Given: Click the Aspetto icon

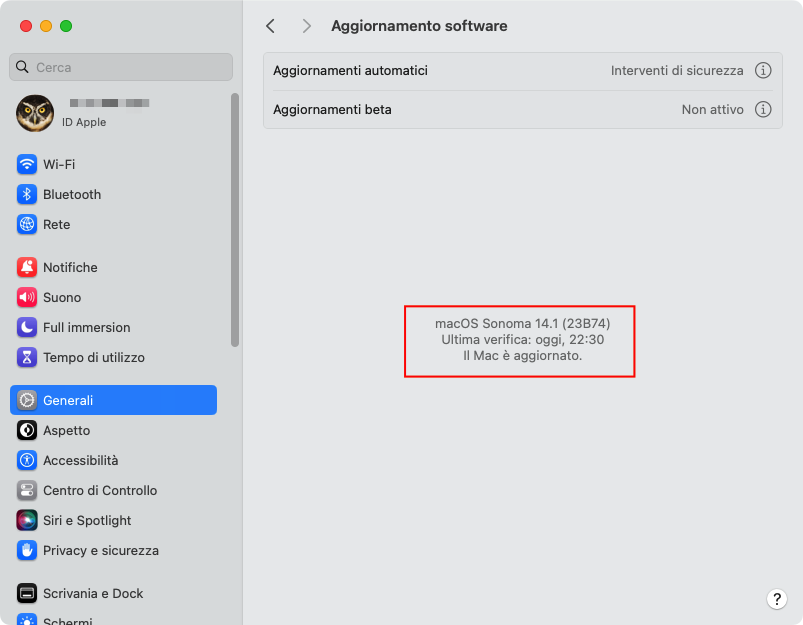Looking at the screenshot, I should (27, 430).
